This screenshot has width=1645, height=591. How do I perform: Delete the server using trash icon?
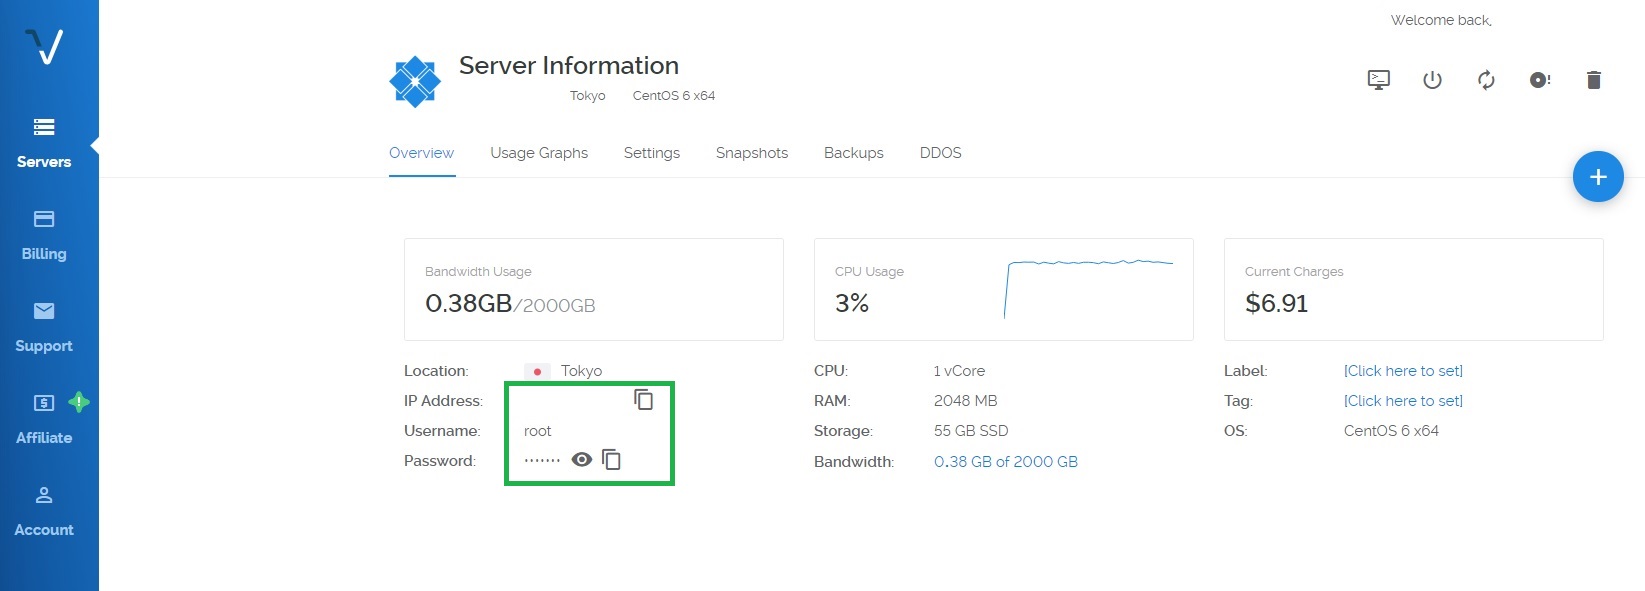(x=1594, y=80)
